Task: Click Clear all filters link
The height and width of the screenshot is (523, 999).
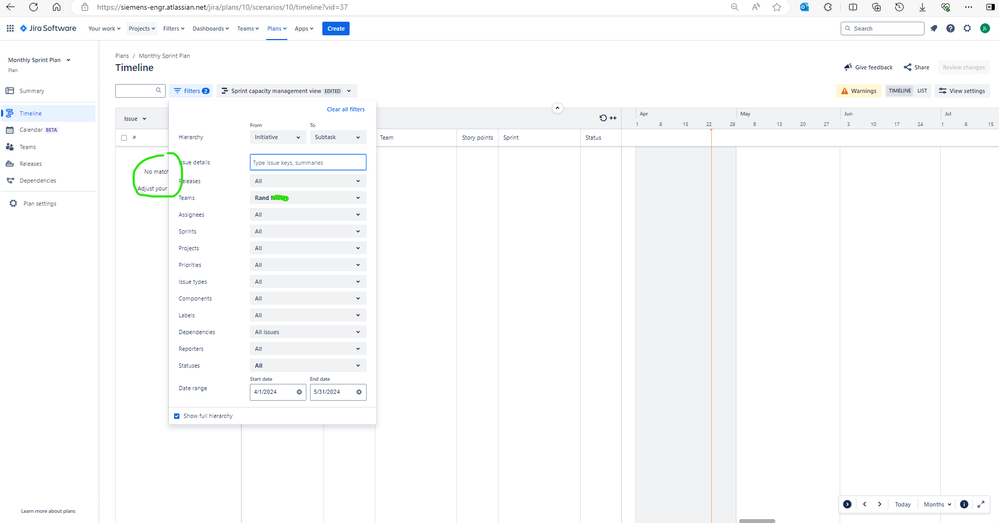Action: [345, 109]
